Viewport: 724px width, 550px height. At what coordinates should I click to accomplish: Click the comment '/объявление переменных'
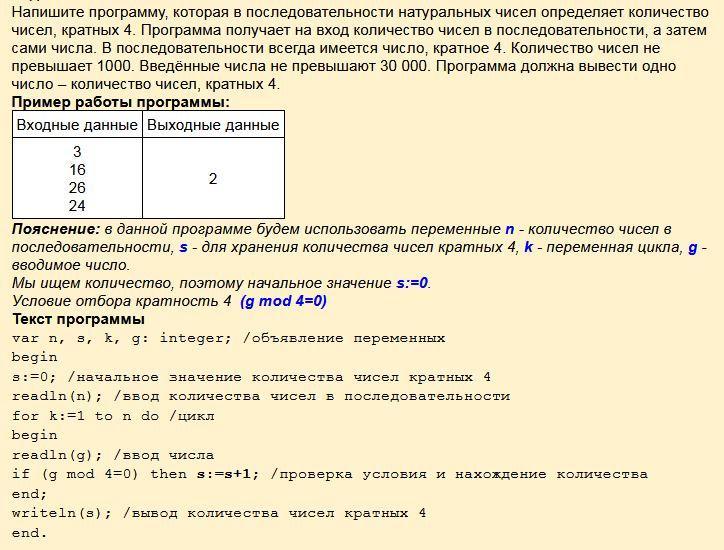(344, 338)
